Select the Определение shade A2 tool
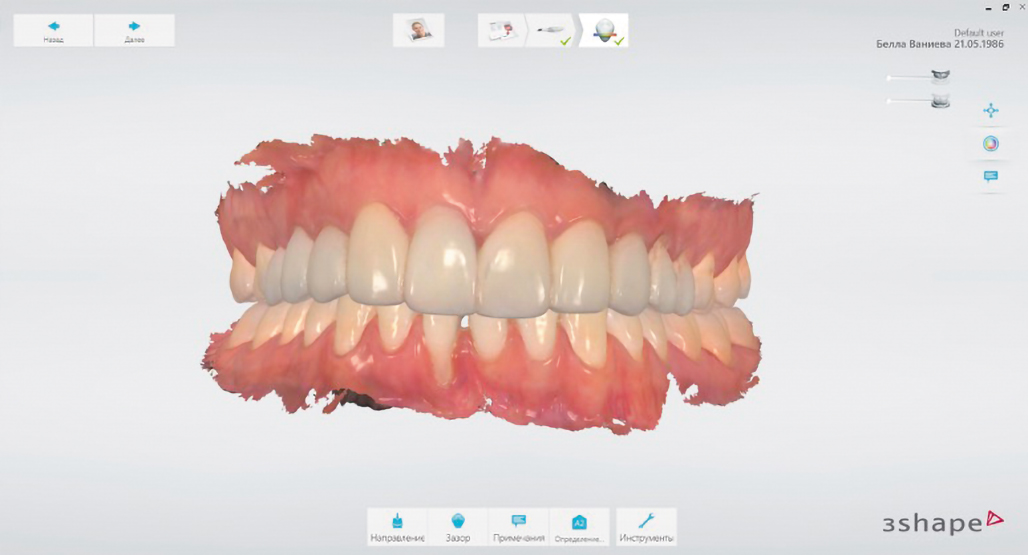This screenshot has height=555, width=1028. pos(579,527)
